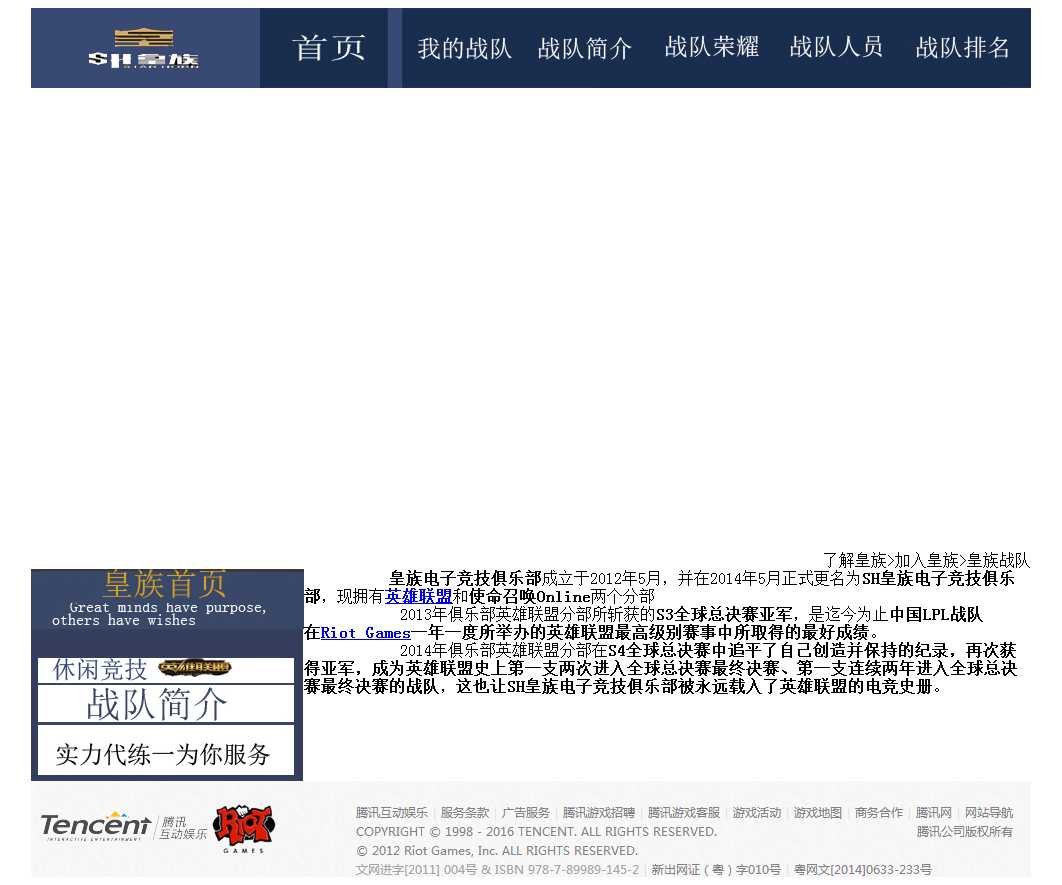Click the Riot Games logo in footer
The width and height of the screenshot is (1062, 885).
(243, 829)
